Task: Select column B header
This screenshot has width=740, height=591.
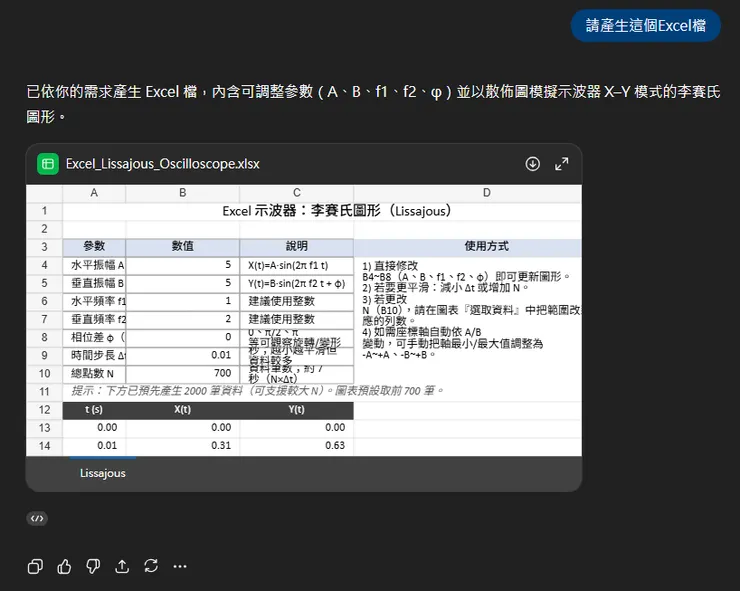Action: point(183,193)
